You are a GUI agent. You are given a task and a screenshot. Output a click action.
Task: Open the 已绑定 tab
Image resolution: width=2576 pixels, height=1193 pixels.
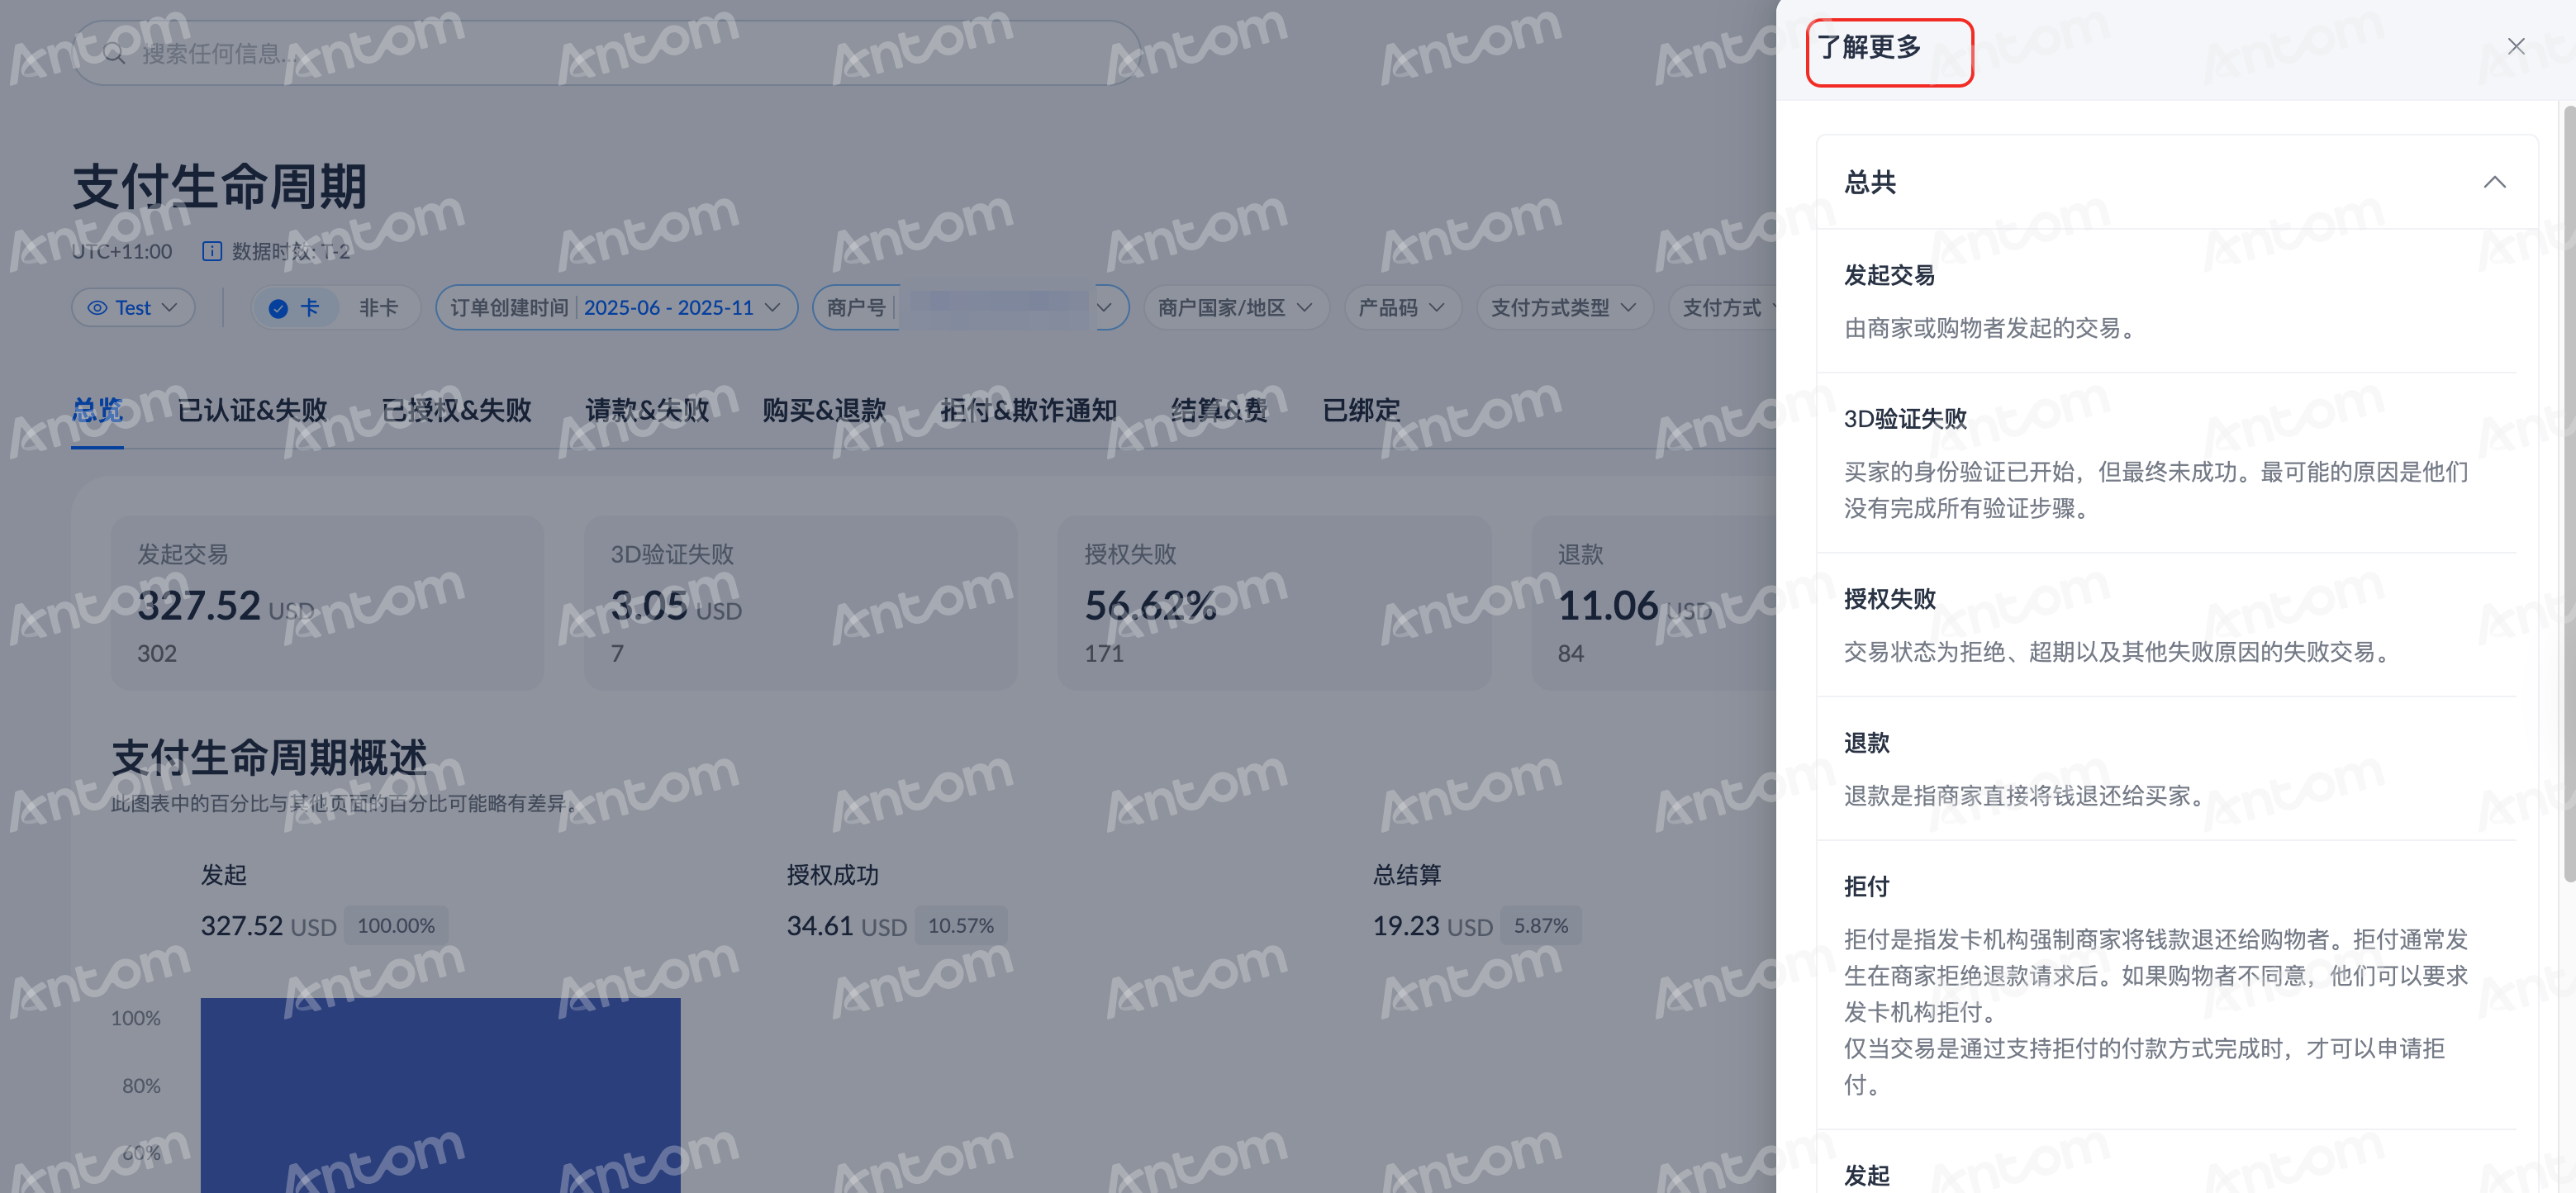pyautogui.click(x=1361, y=410)
